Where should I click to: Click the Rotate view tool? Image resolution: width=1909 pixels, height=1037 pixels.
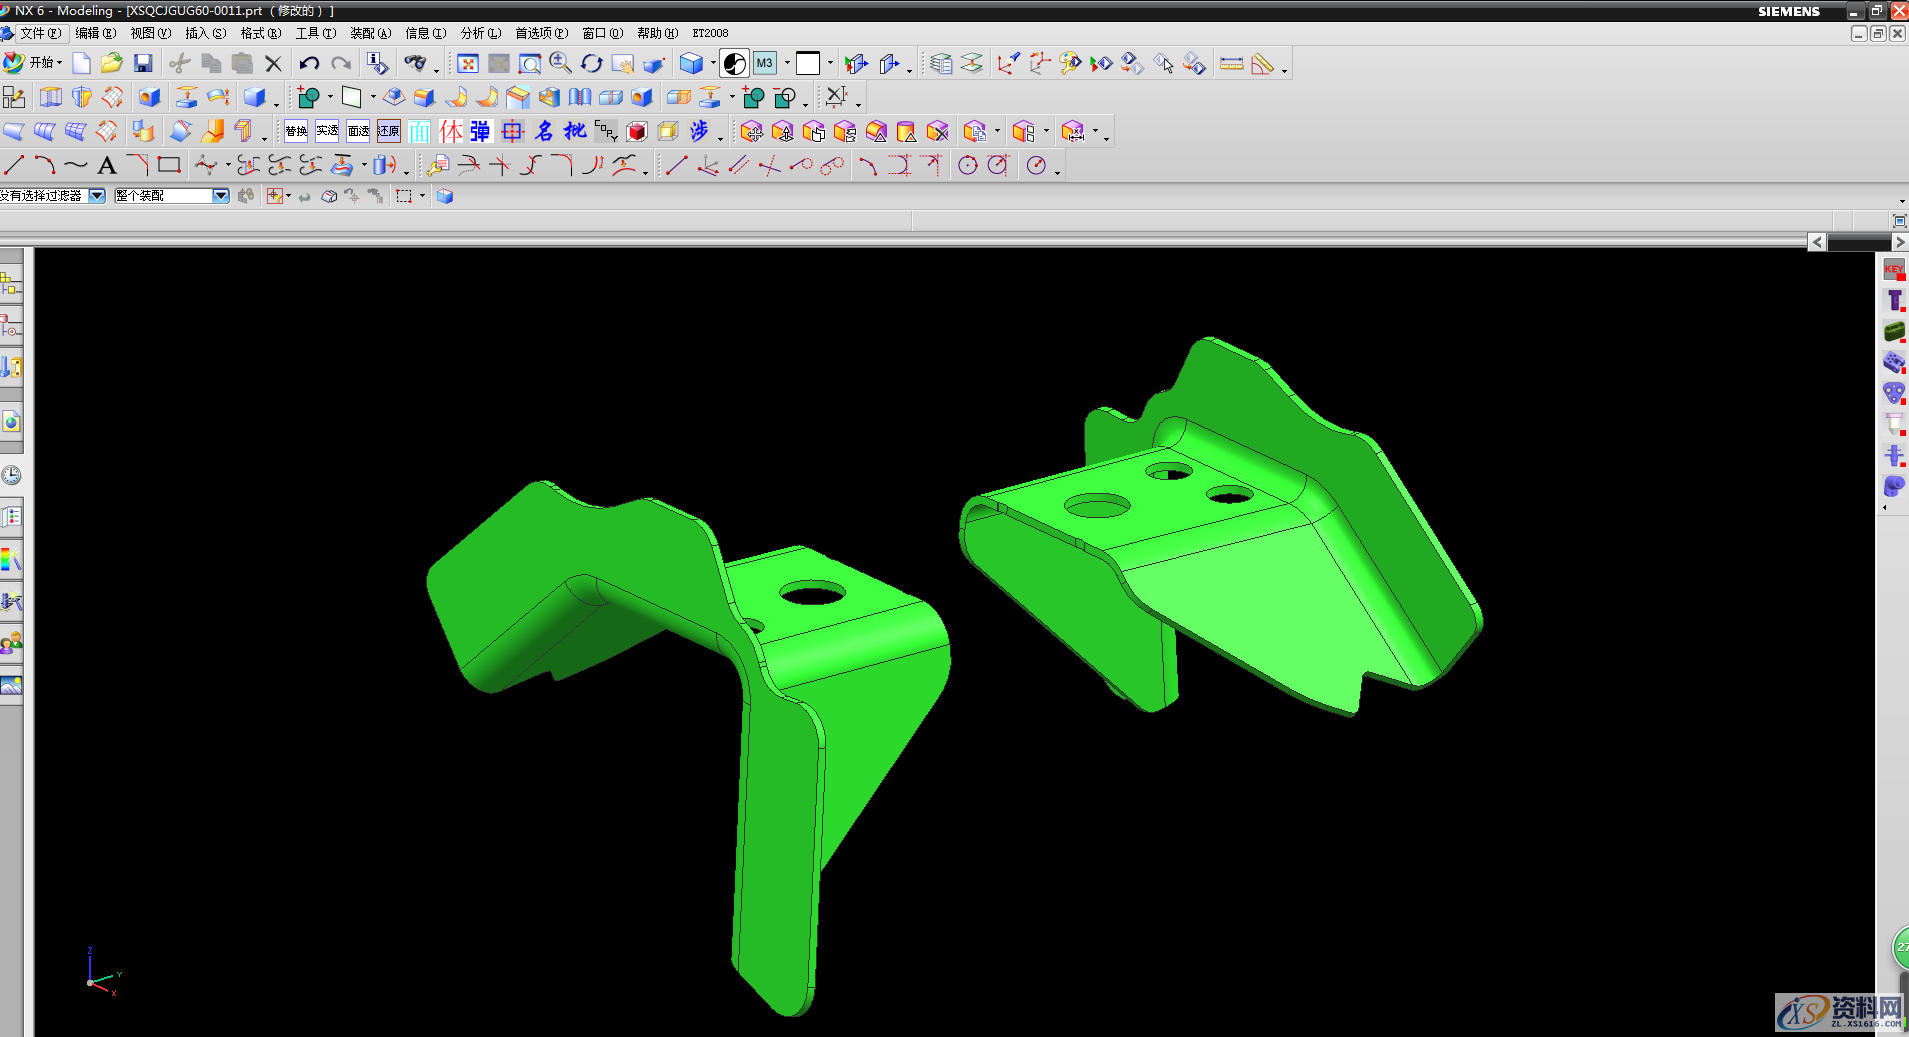[592, 64]
